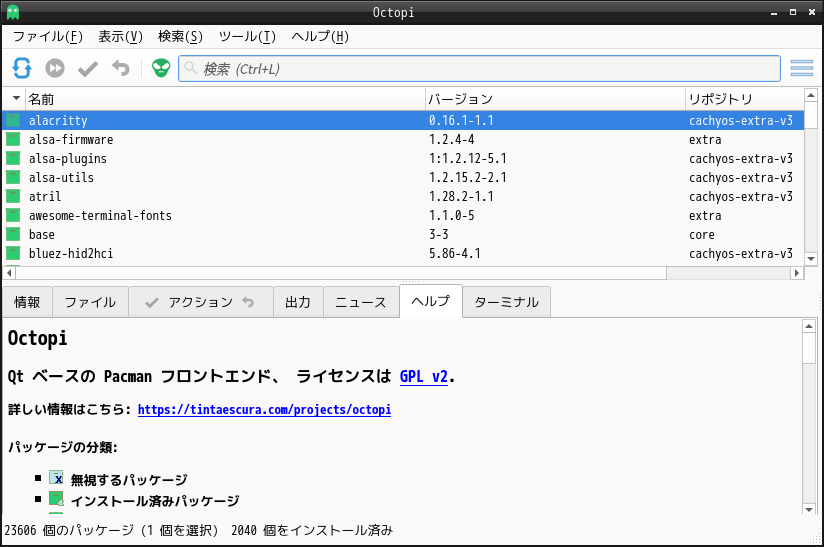Click the apply checkmark toolbar icon
The width and height of the screenshot is (824, 547).
[x=88, y=69]
